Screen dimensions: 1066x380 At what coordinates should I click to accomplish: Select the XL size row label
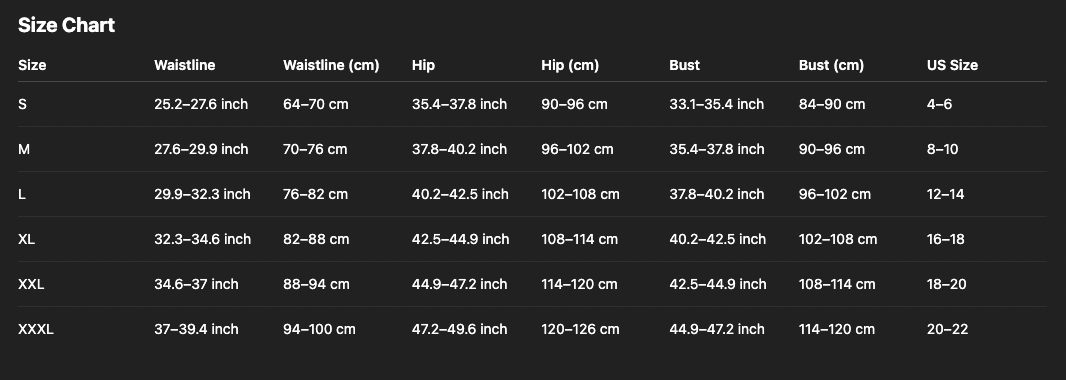point(26,239)
